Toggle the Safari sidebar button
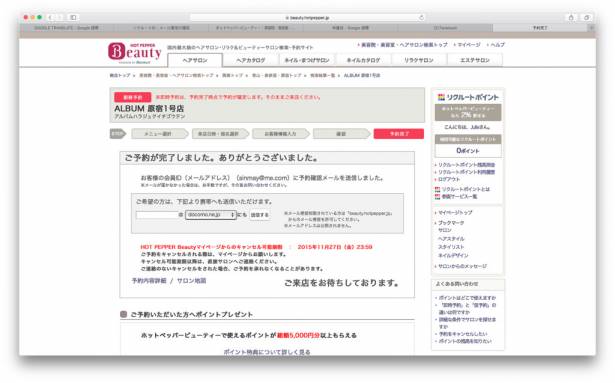This screenshot has width=615, height=383. coord(73,17)
